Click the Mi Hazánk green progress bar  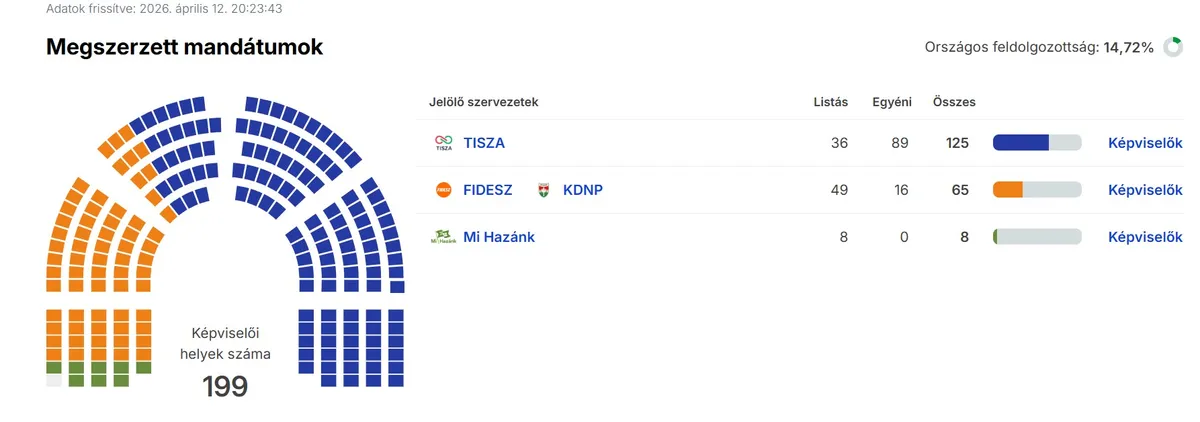click(x=1036, y=237)
